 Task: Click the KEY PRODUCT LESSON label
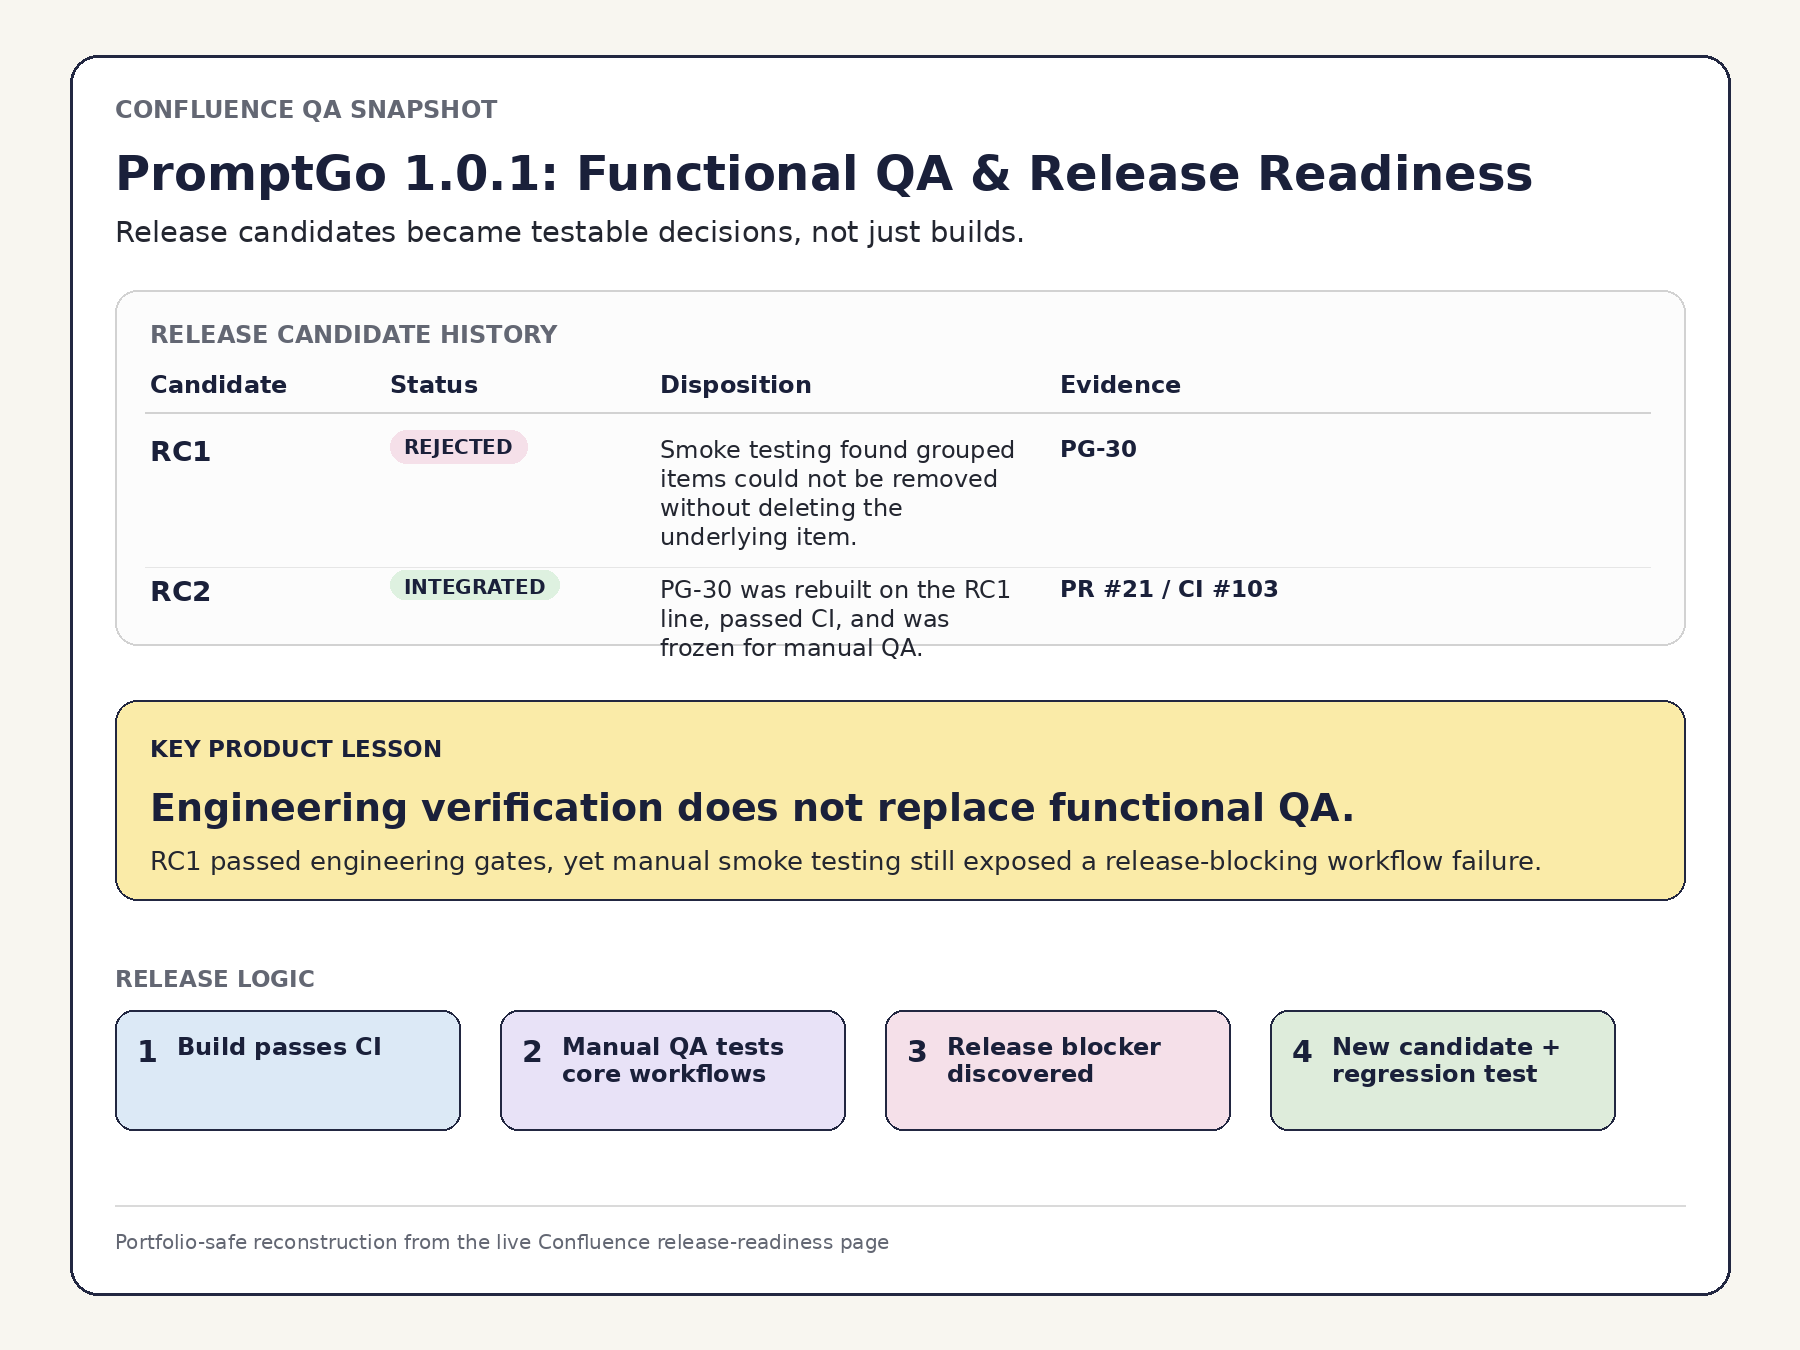tap(296, 749)
